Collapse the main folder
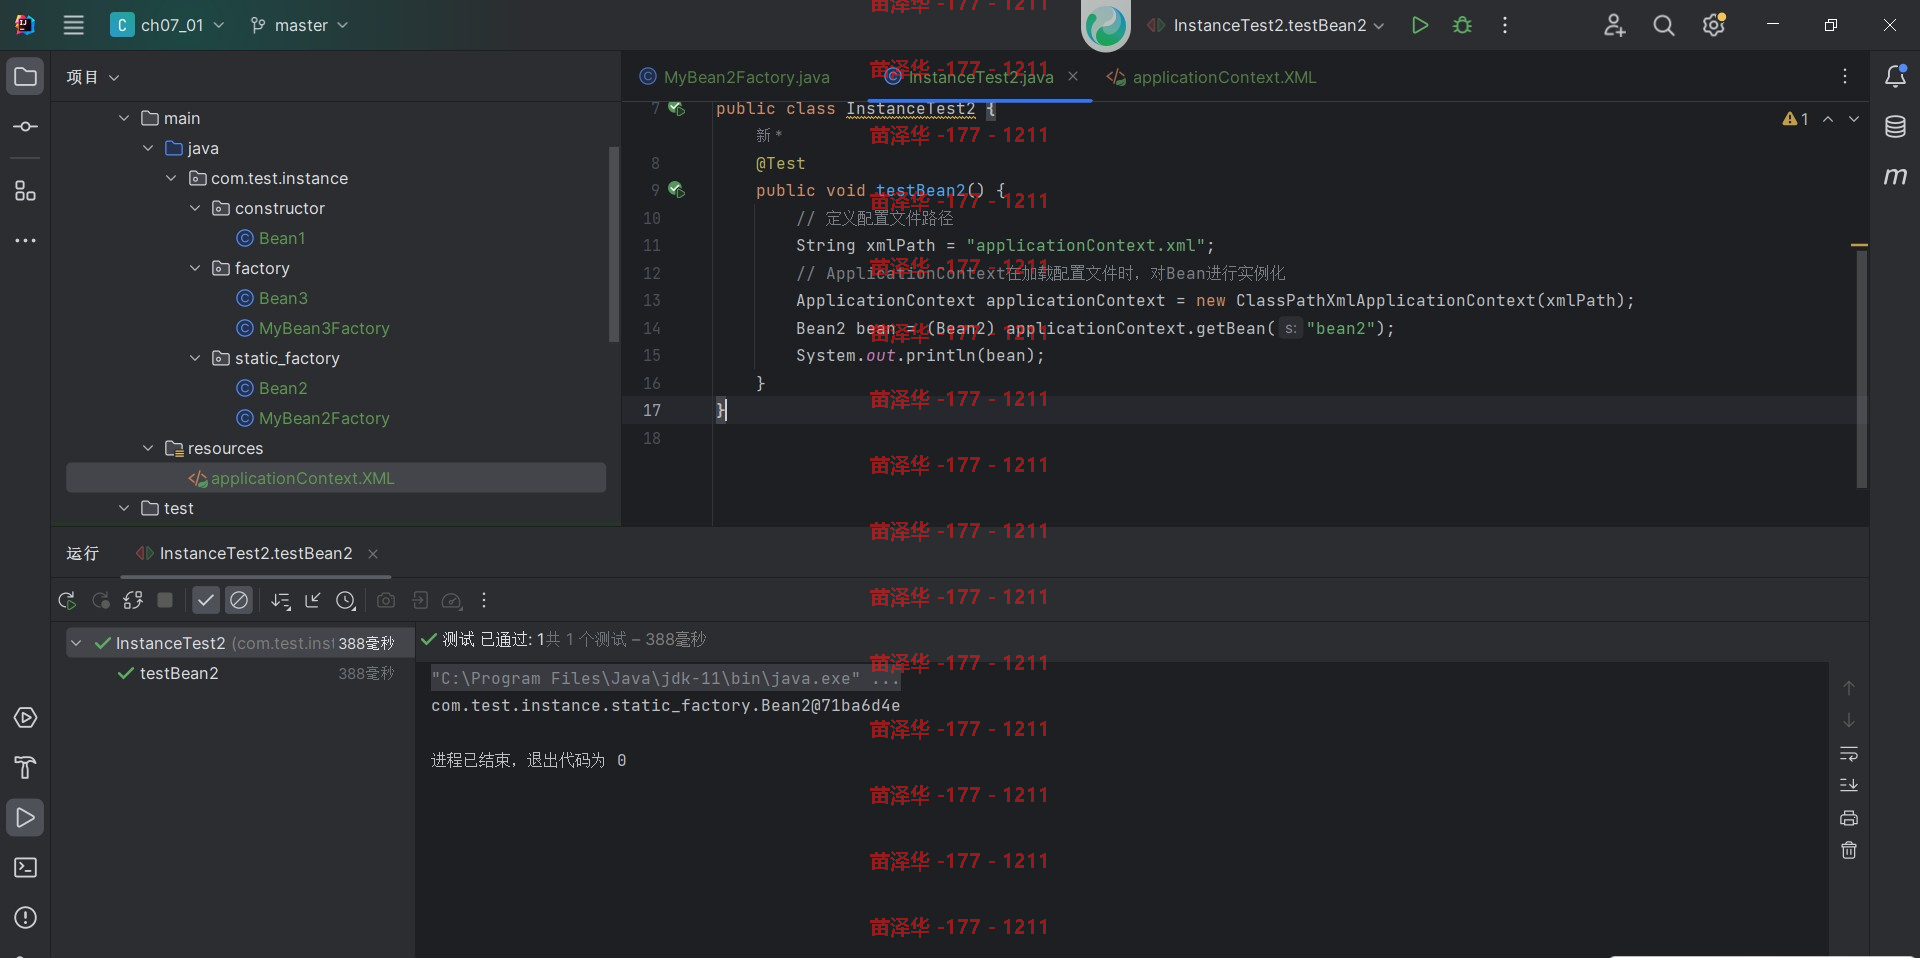The height and width of the screenshot is (958, 1920). tap(124, 118)
